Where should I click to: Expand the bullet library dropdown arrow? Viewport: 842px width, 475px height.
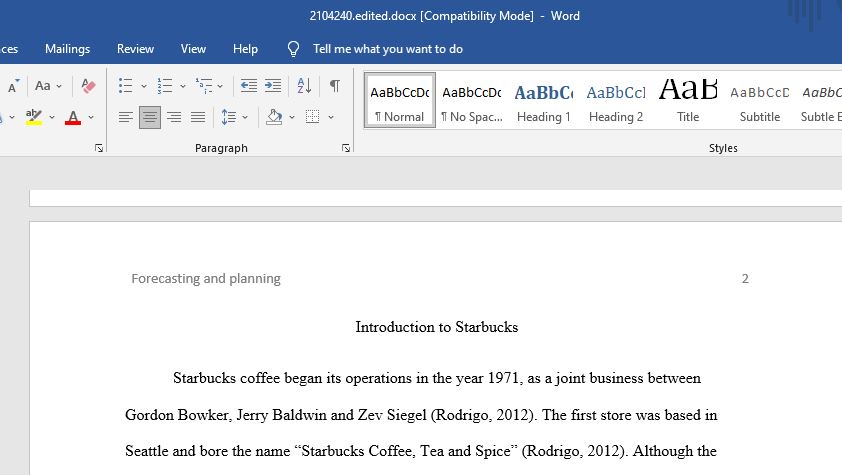(x=143, y=86)
